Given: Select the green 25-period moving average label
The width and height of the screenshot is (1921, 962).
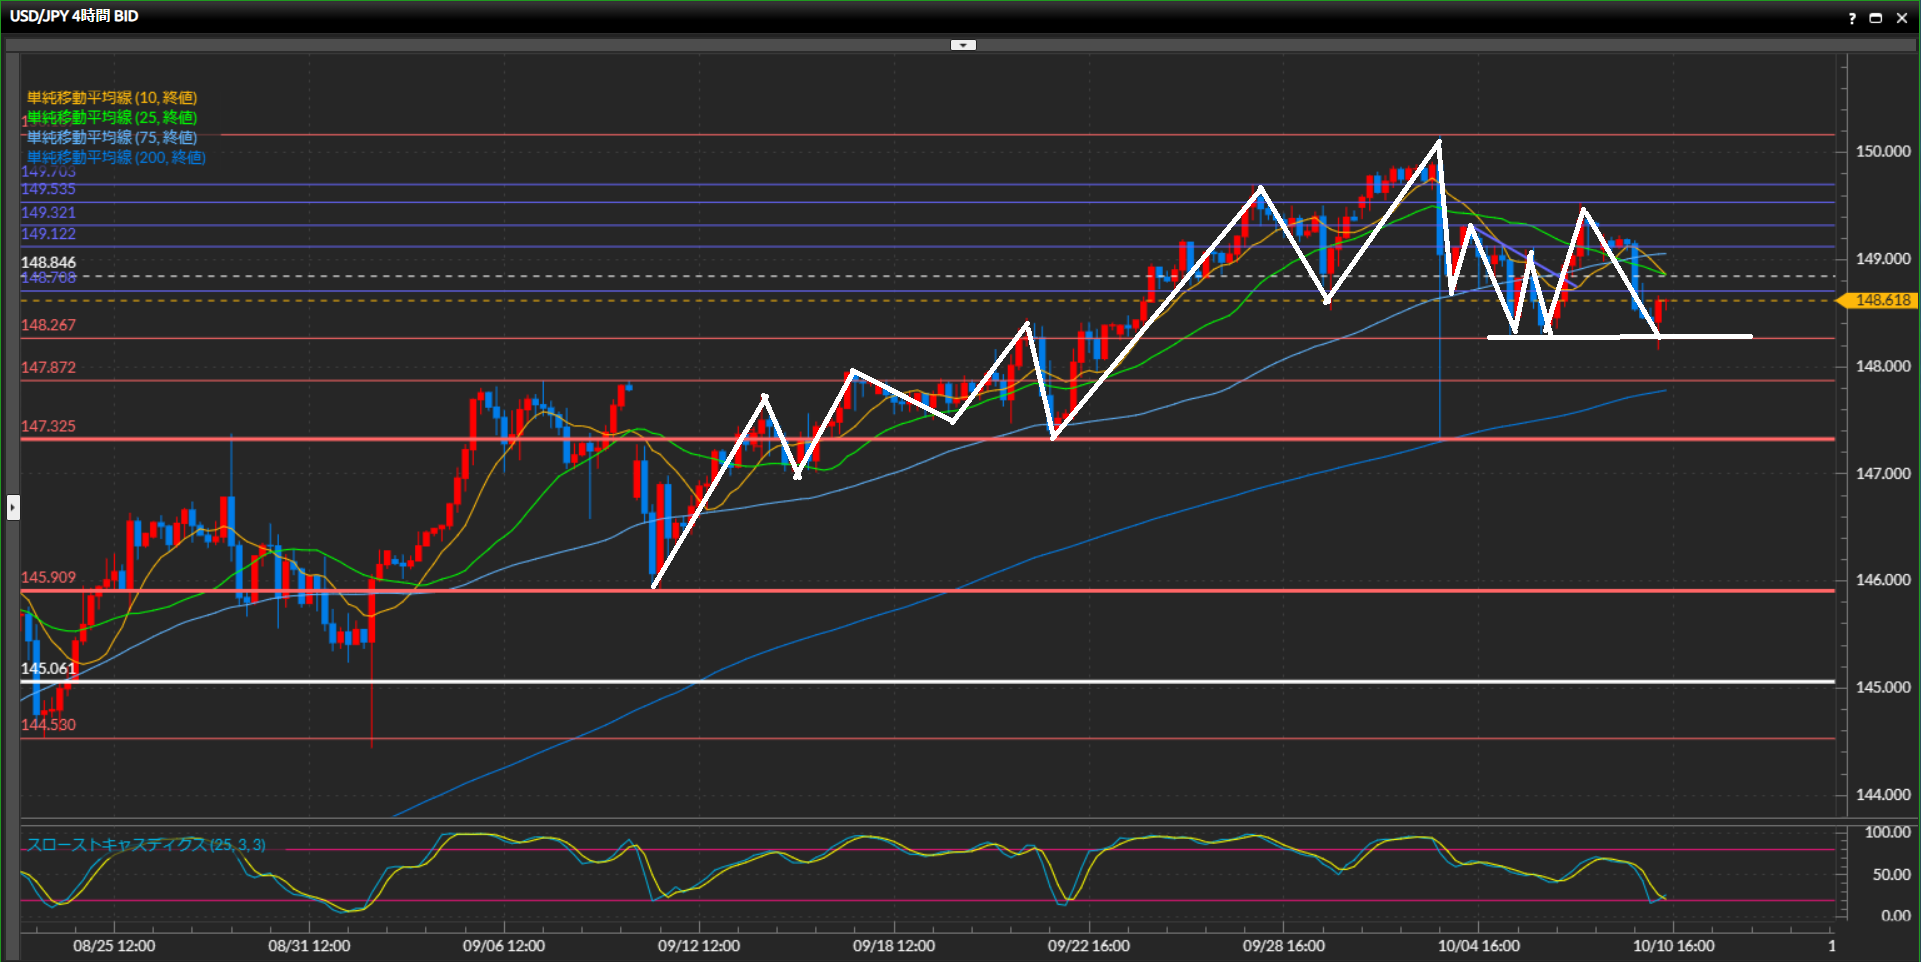Looking at the screenshot, I should pyautogui.click(x=112, y=117).
